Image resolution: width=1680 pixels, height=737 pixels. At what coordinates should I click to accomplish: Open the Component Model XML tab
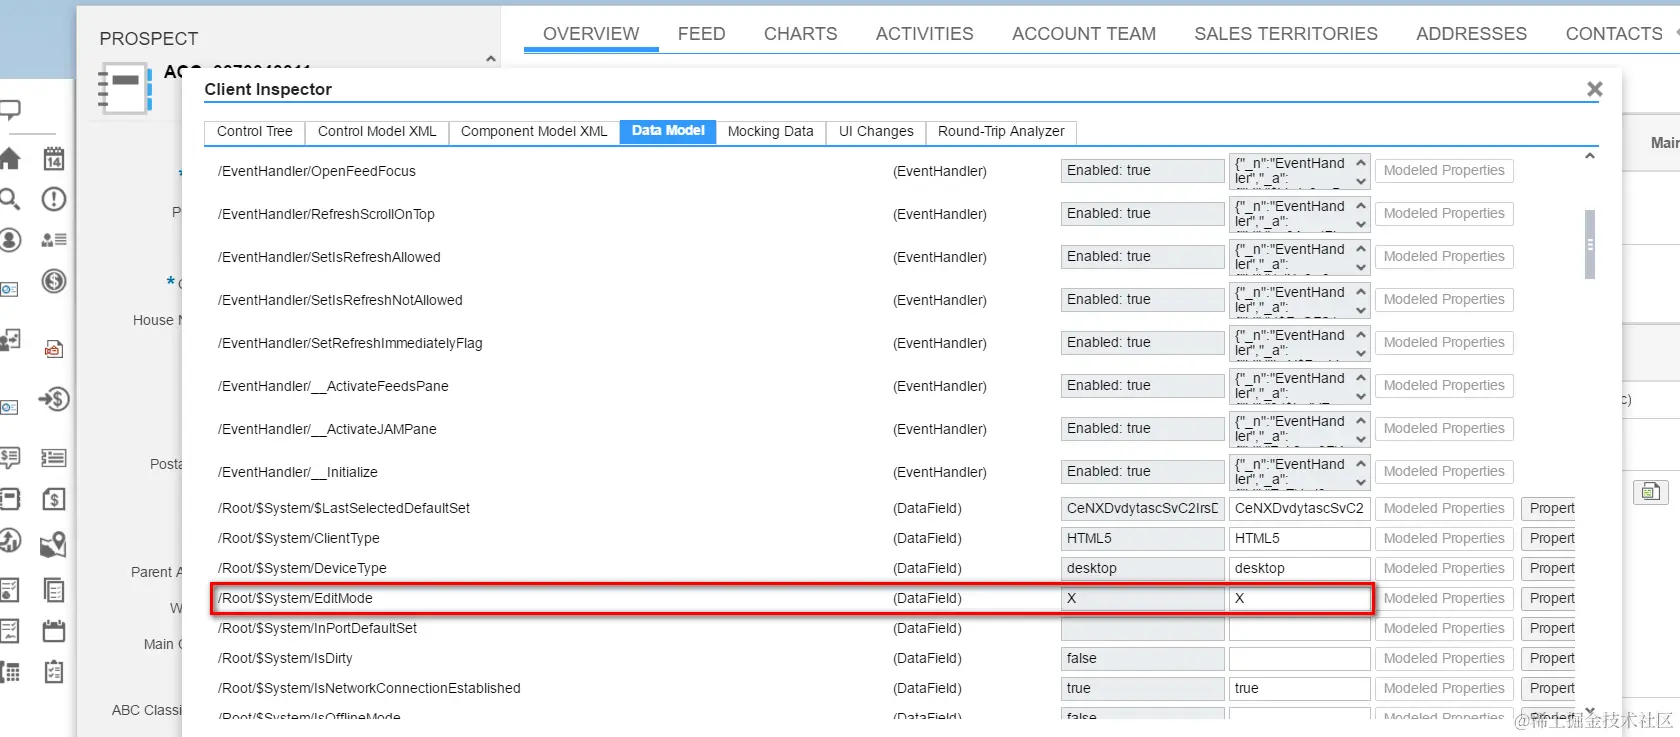coord(534,131)
